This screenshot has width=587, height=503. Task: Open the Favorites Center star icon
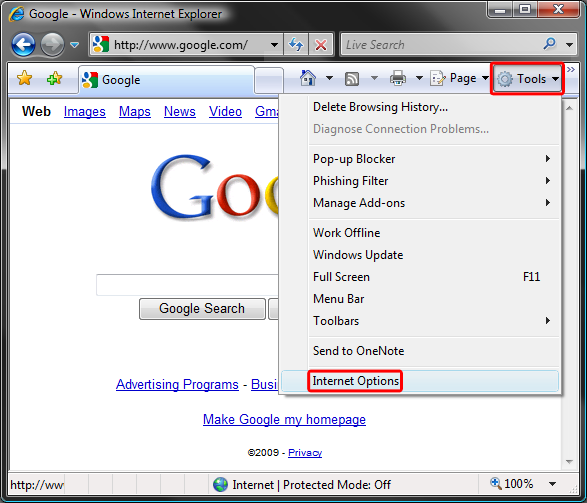[x=24, y=78]
